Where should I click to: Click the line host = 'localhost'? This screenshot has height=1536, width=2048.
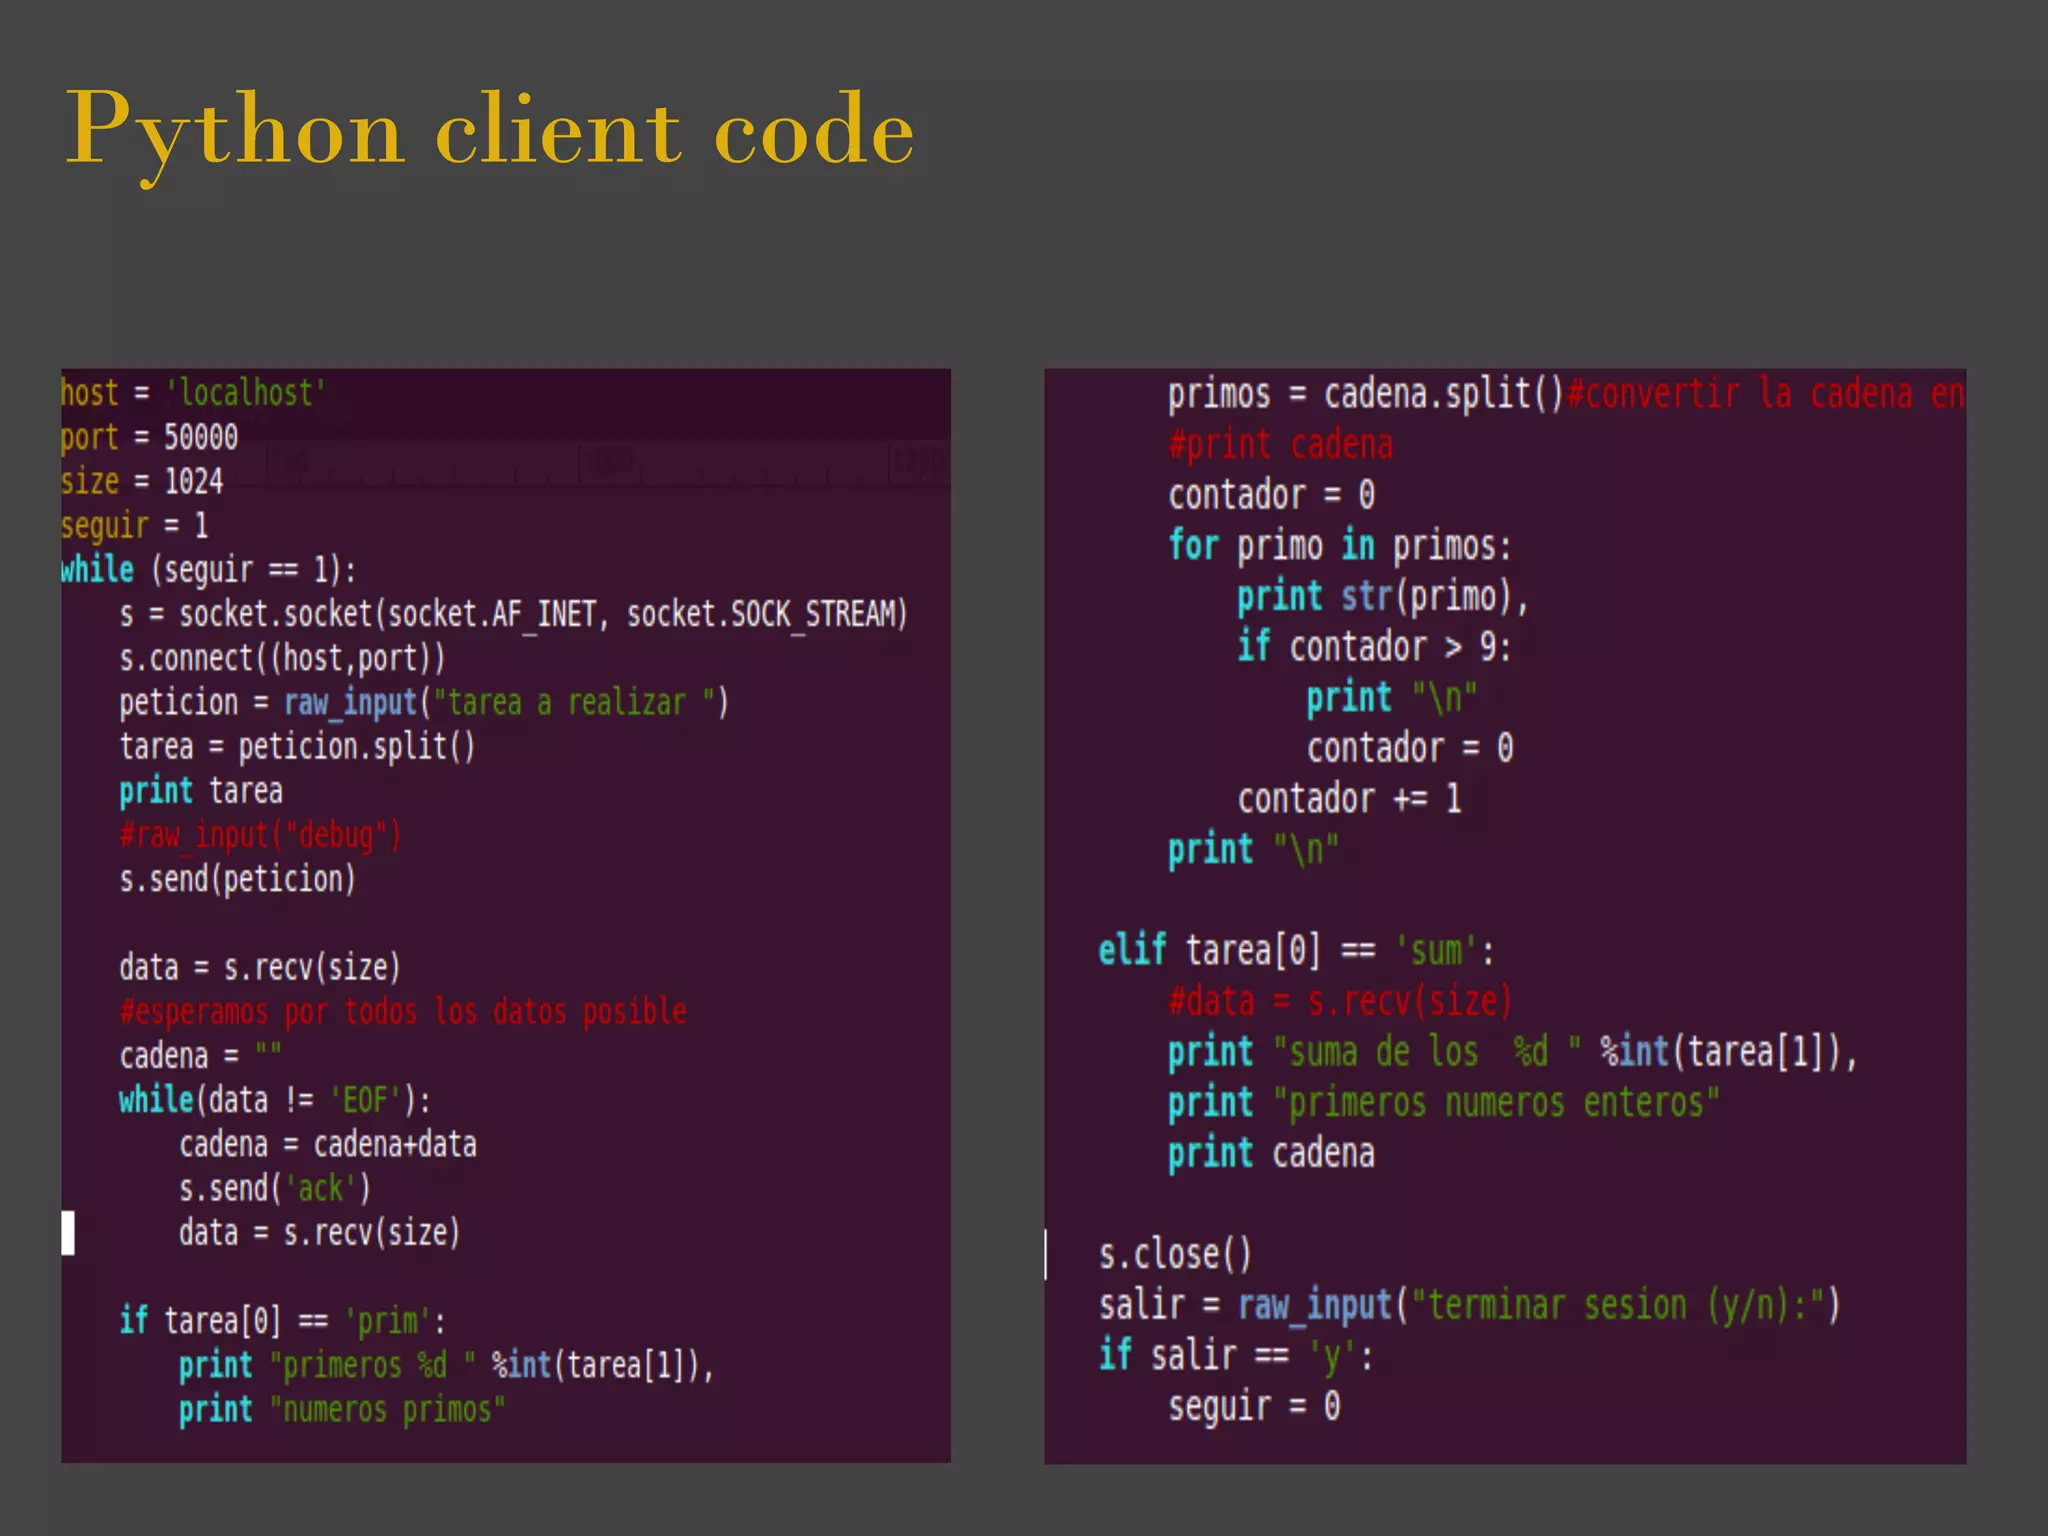pyautogui.click(x=193, y=393)
